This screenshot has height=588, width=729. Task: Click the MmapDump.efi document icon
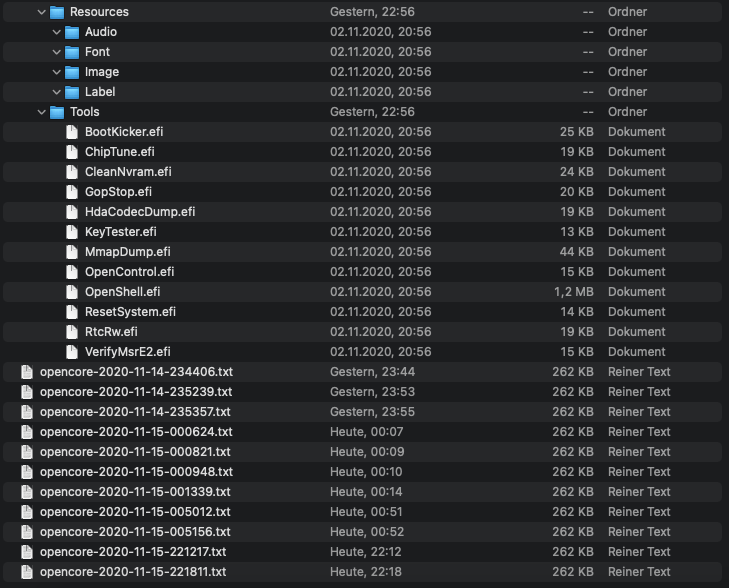(72, 252)
